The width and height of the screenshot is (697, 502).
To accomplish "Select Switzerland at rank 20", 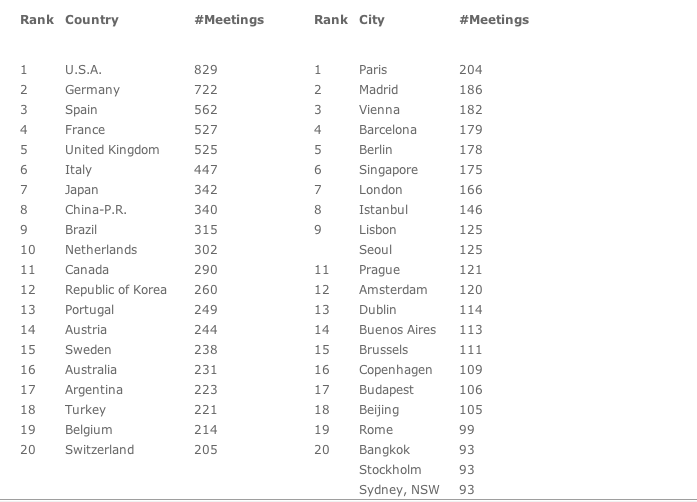I will click(x=99, y=450).
